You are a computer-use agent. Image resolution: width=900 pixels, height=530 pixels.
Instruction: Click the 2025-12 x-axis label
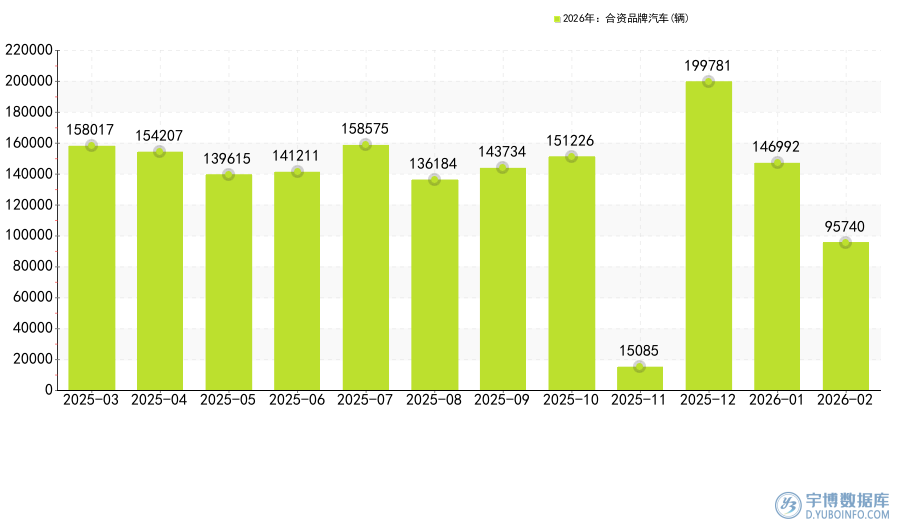click(708, 400)
